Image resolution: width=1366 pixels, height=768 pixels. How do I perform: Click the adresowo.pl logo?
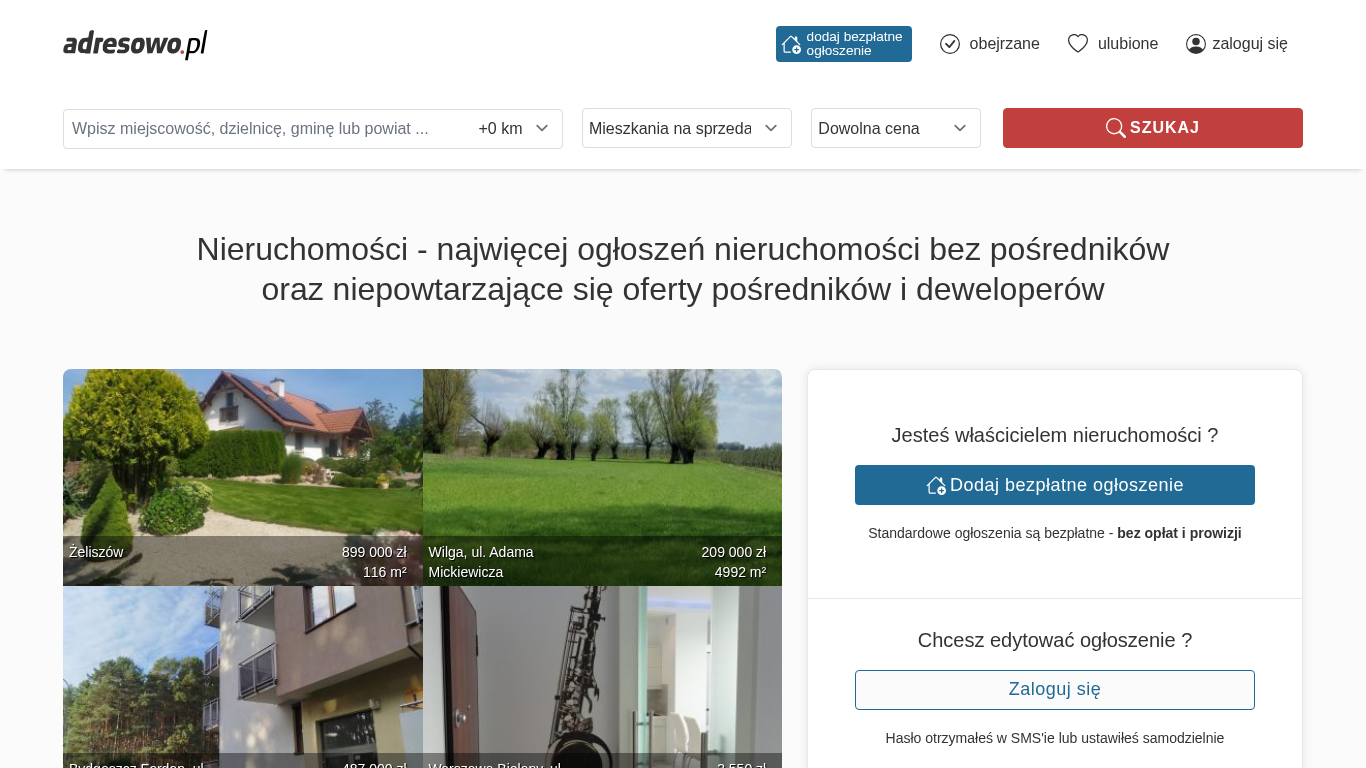tap(135, 44)
